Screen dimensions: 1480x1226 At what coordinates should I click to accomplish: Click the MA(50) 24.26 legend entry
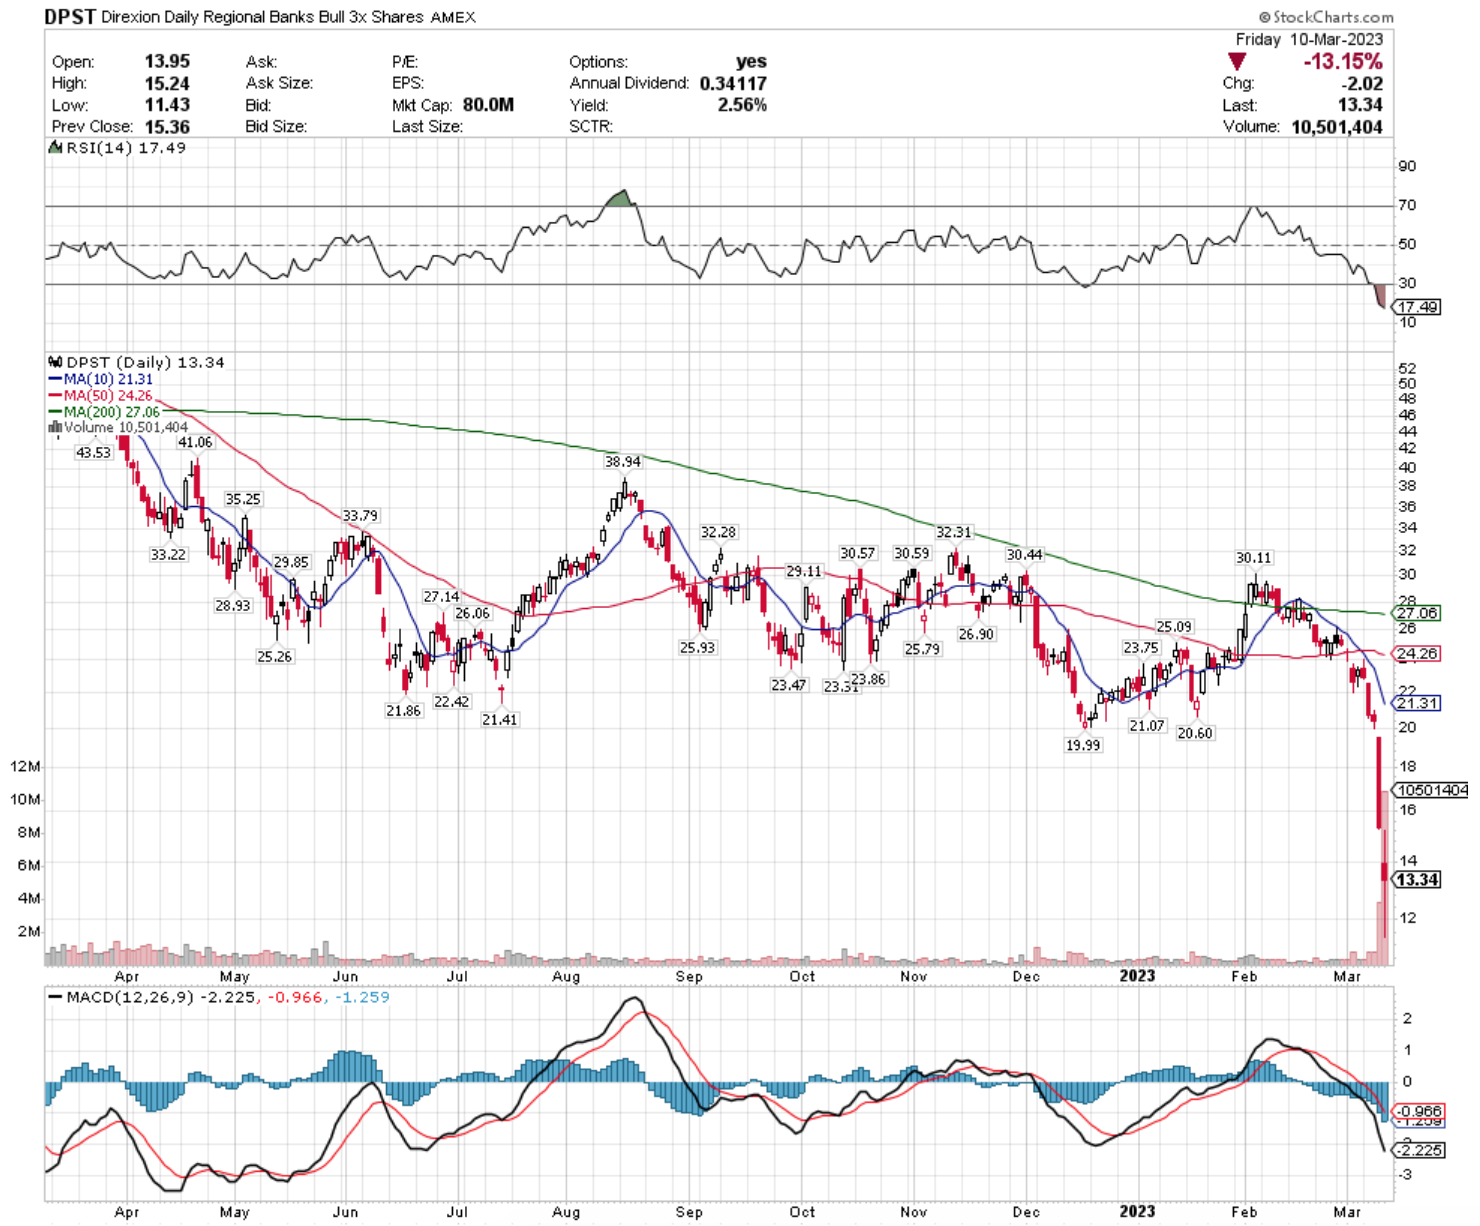pyautogui.click(x=101, y=396)
